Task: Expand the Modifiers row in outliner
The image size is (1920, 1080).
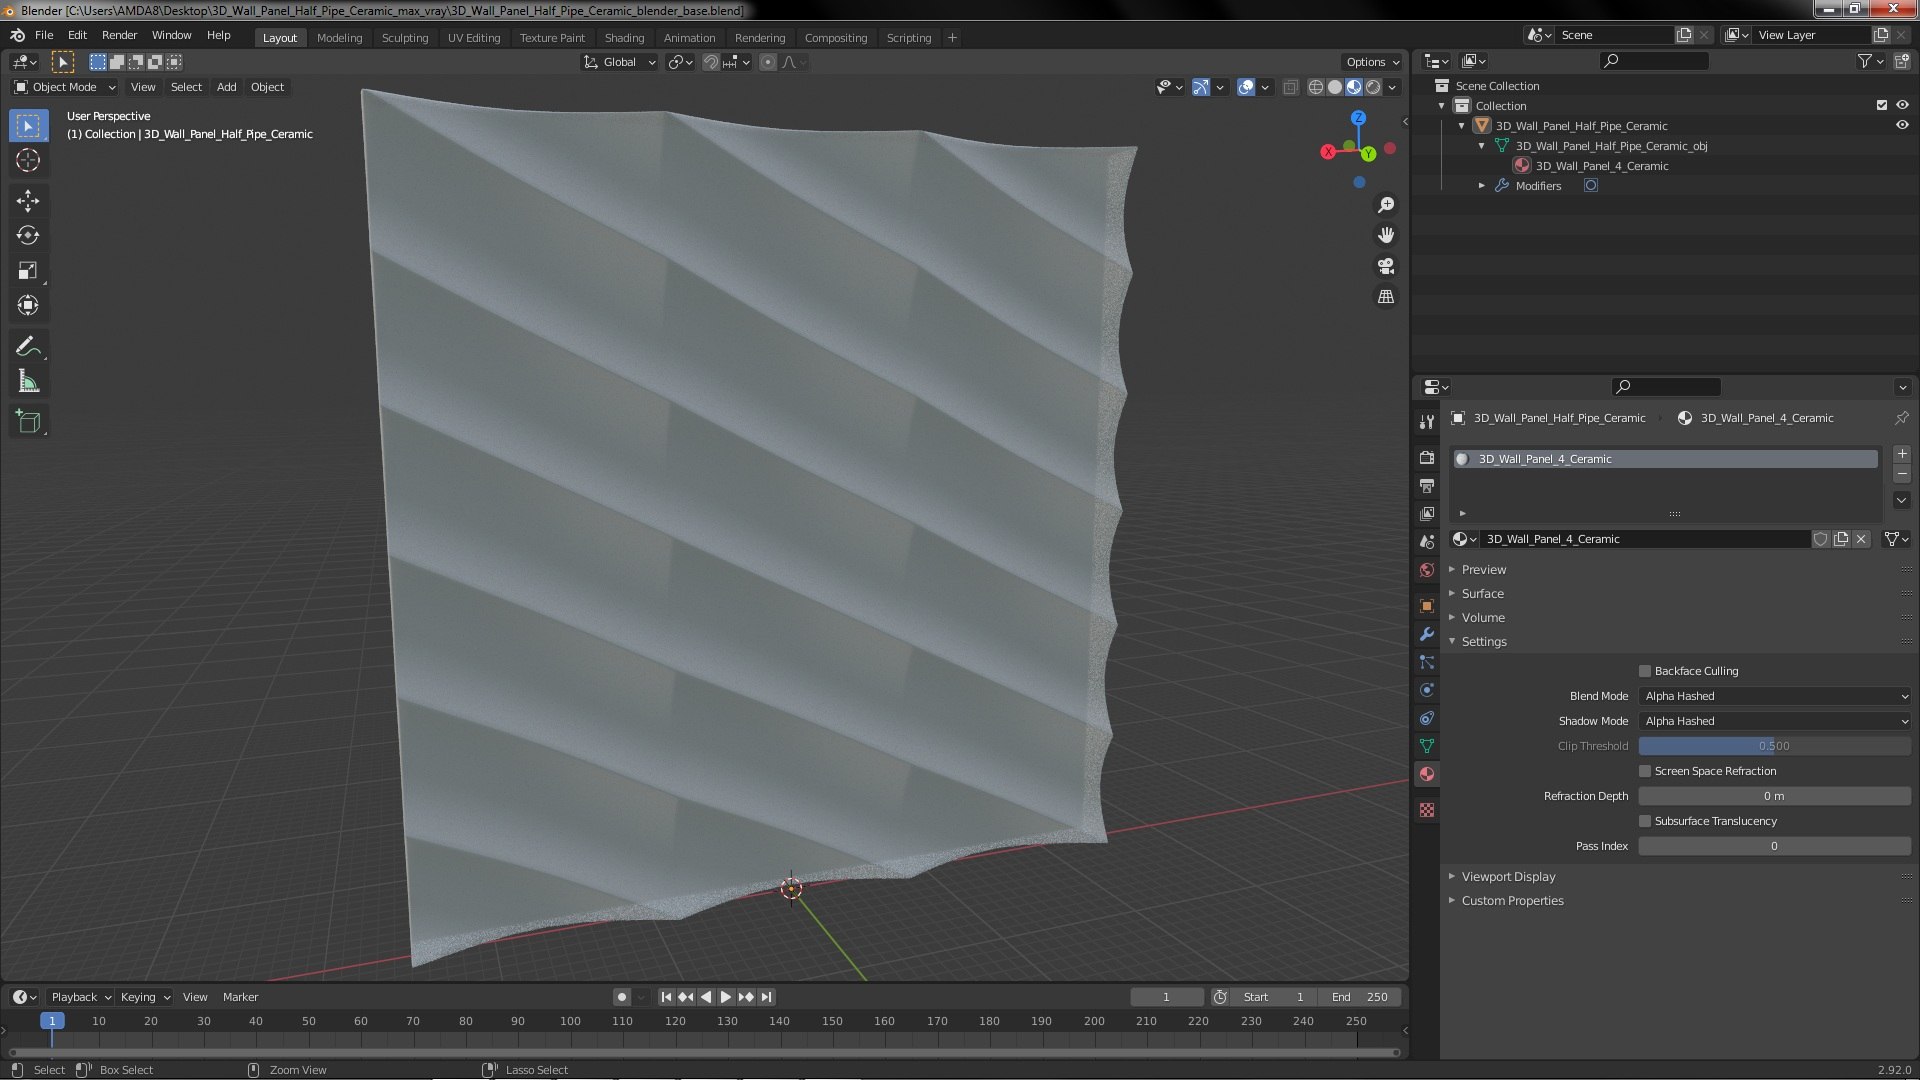Action: pyautogui.click(x=1482, y=186)
